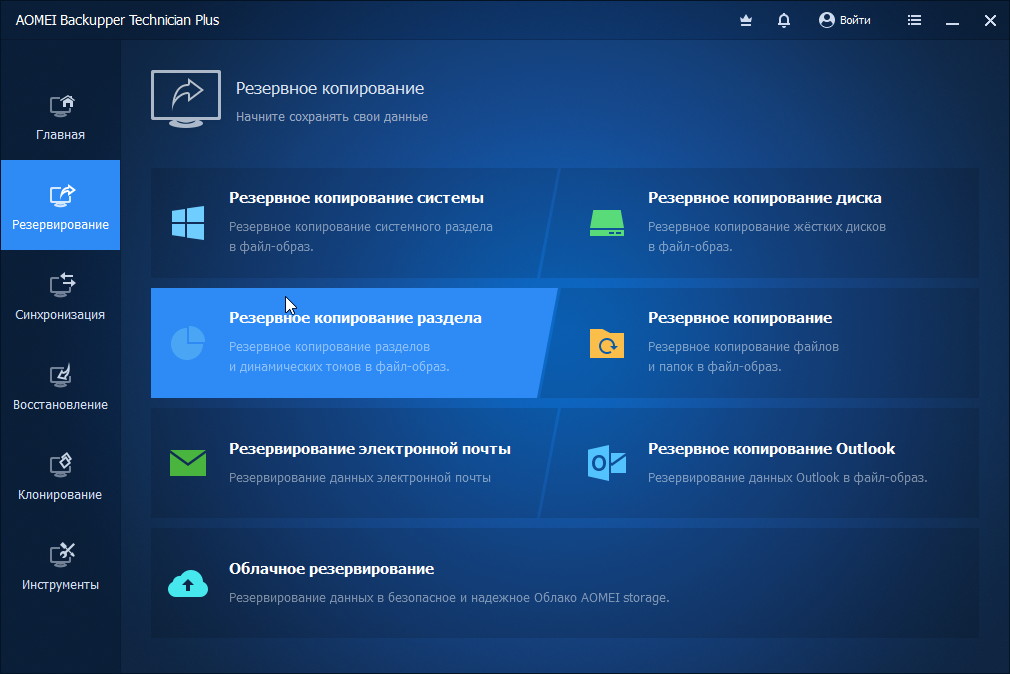Click the Инструменты wrench icon
The image size is (1010, 674).
point(62,555)
